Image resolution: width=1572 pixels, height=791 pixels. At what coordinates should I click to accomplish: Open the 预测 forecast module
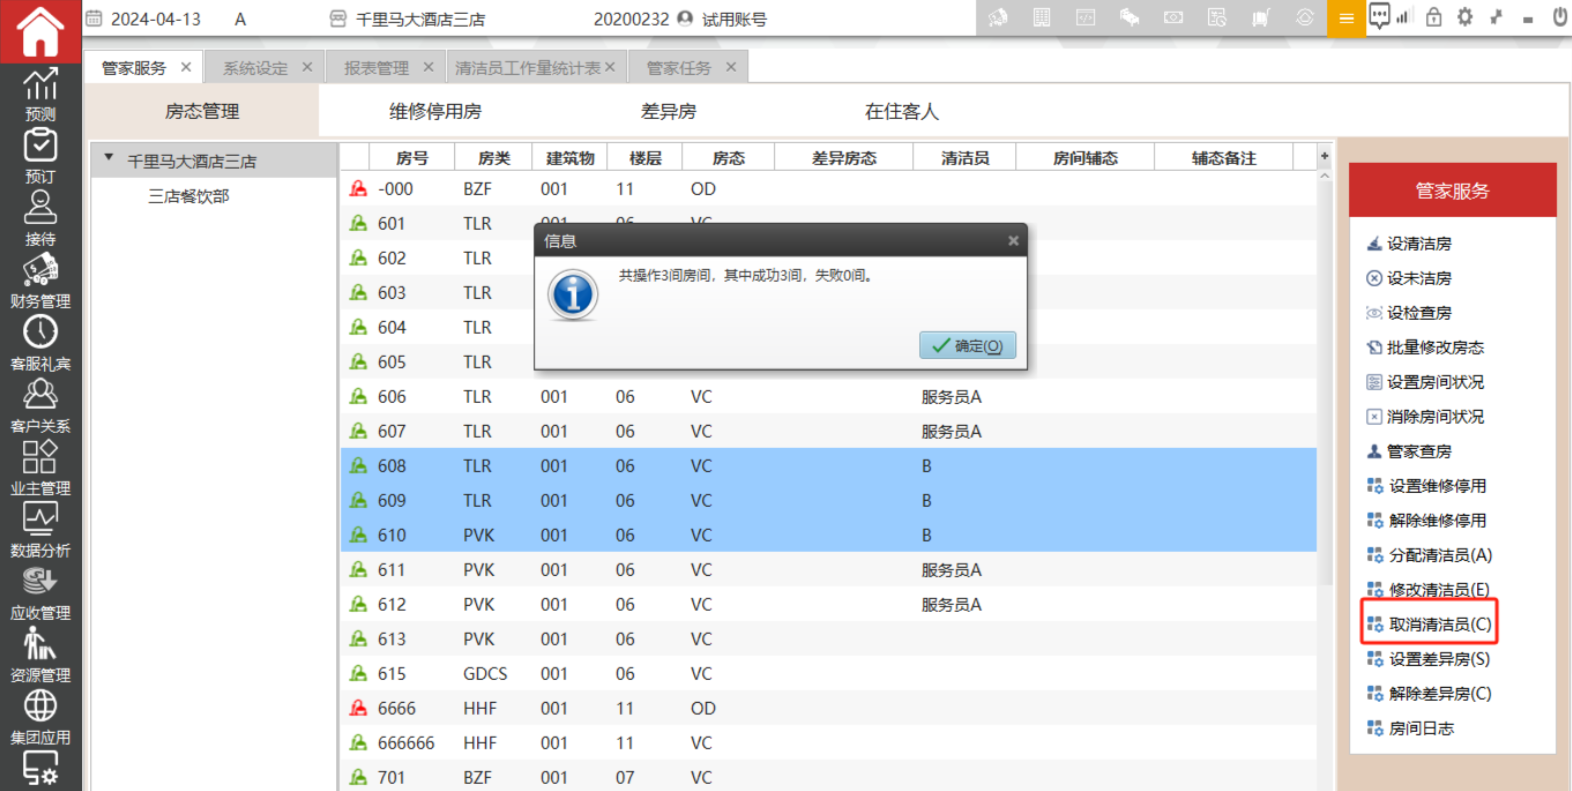pos(40,95)
